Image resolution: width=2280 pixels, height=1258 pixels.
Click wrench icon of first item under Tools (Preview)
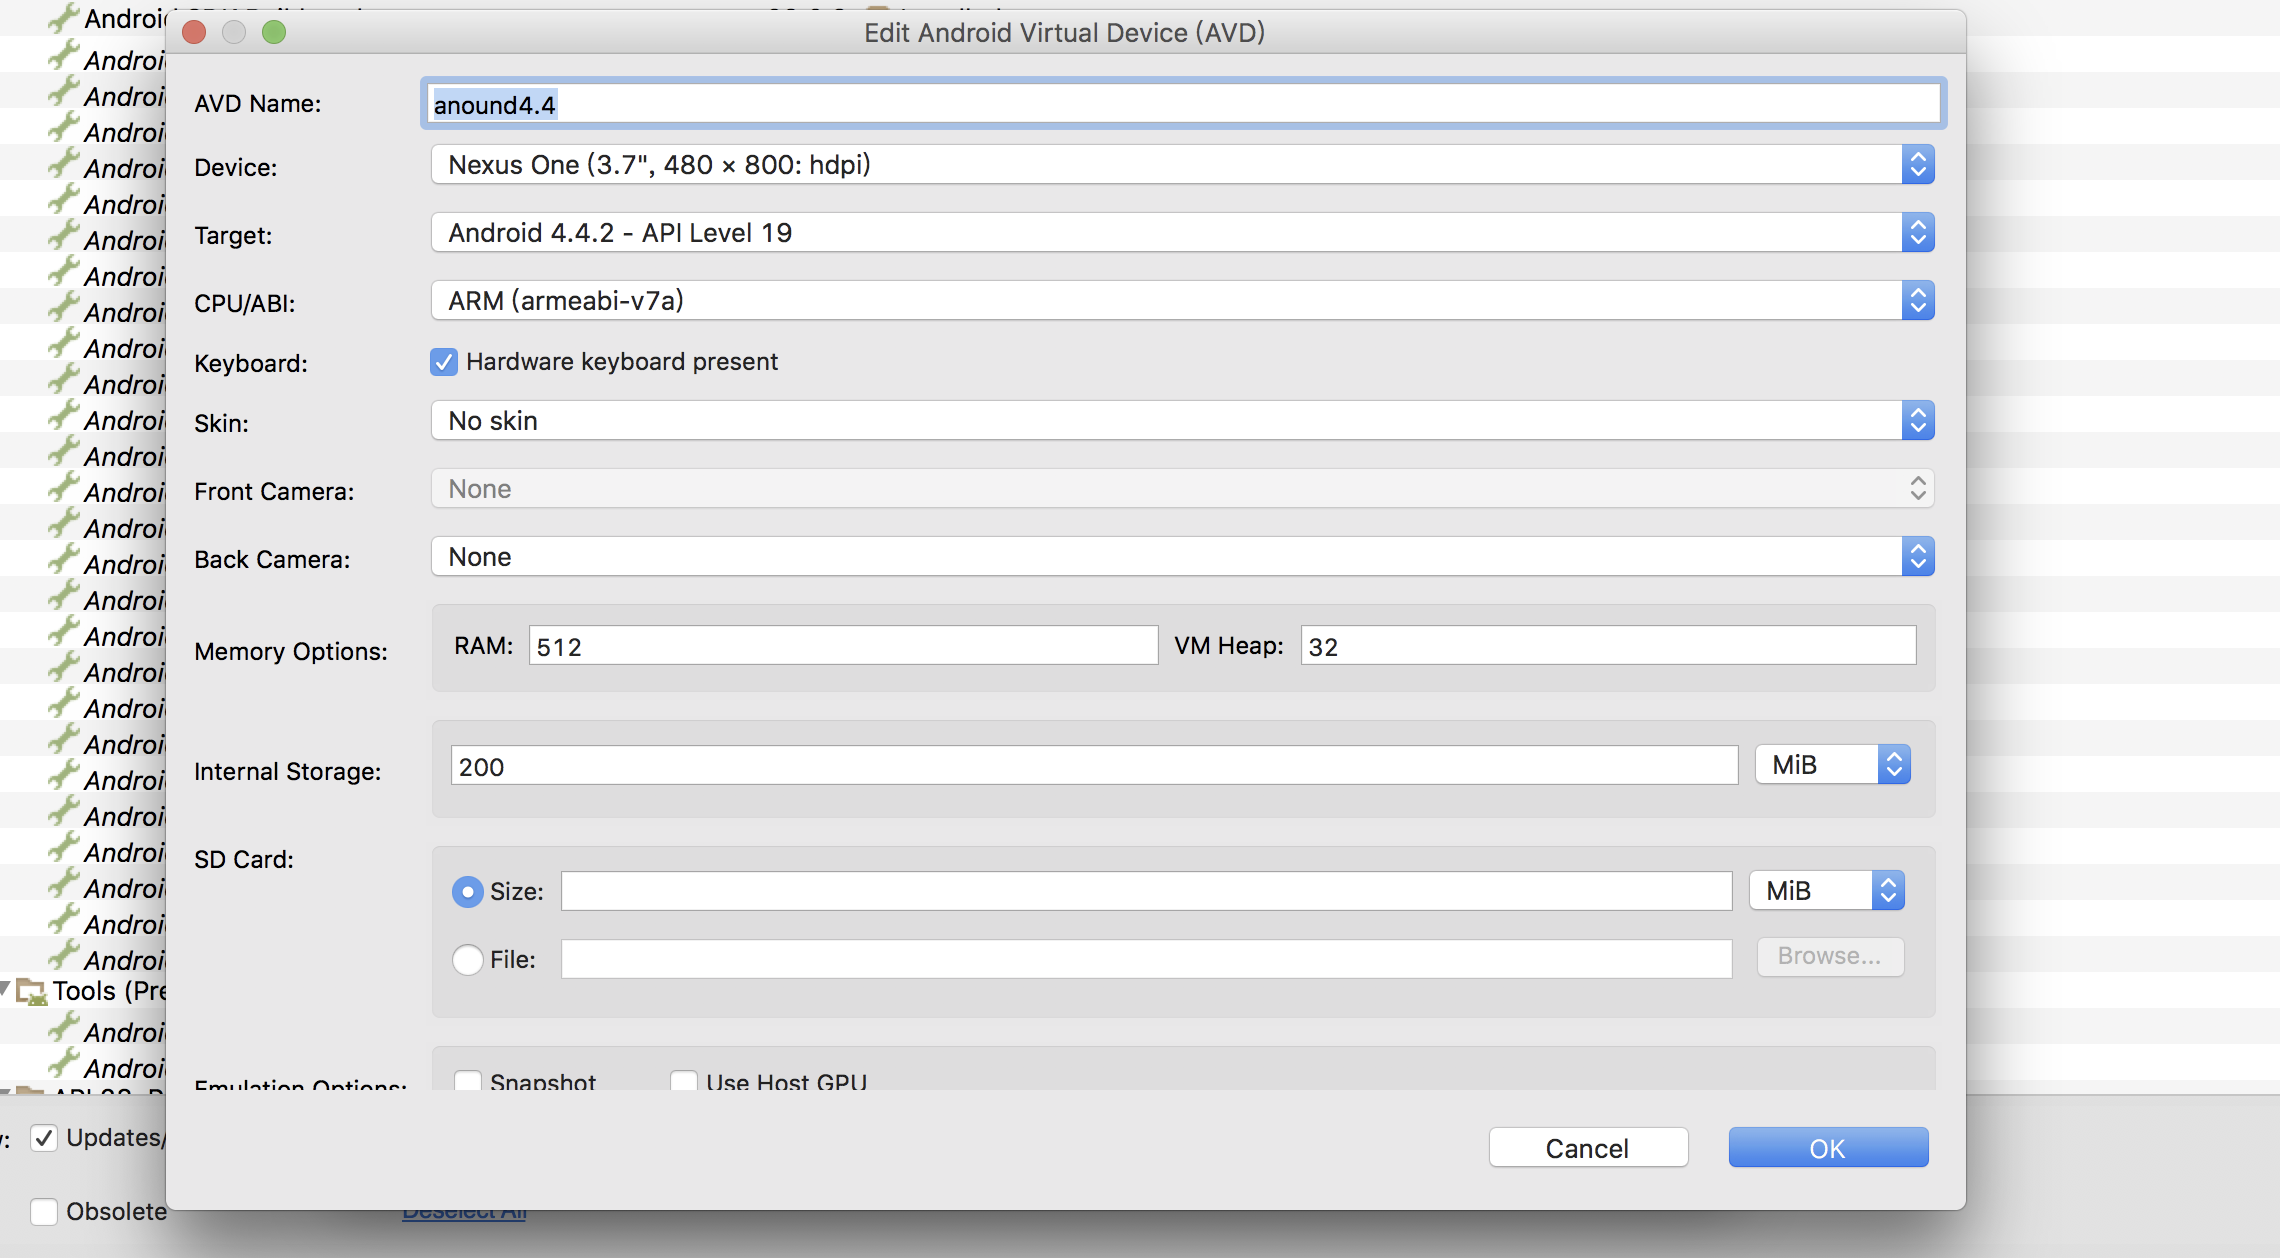tap(65, 1029)
